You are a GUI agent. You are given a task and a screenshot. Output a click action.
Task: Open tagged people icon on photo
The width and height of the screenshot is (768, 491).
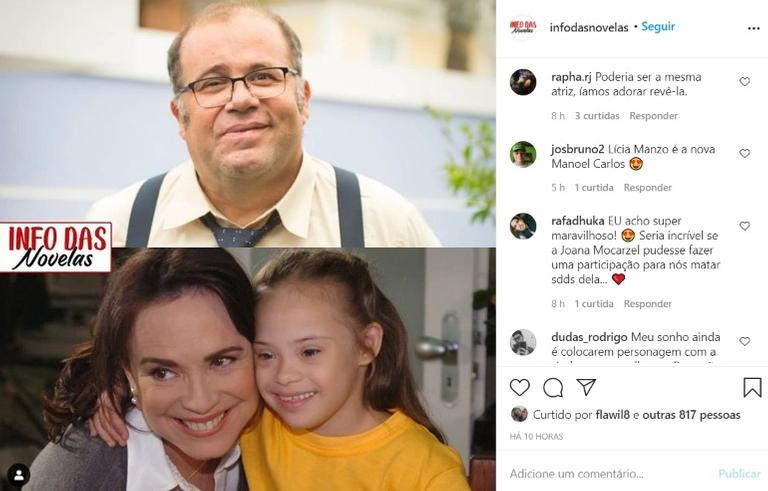tap(19, 475)
